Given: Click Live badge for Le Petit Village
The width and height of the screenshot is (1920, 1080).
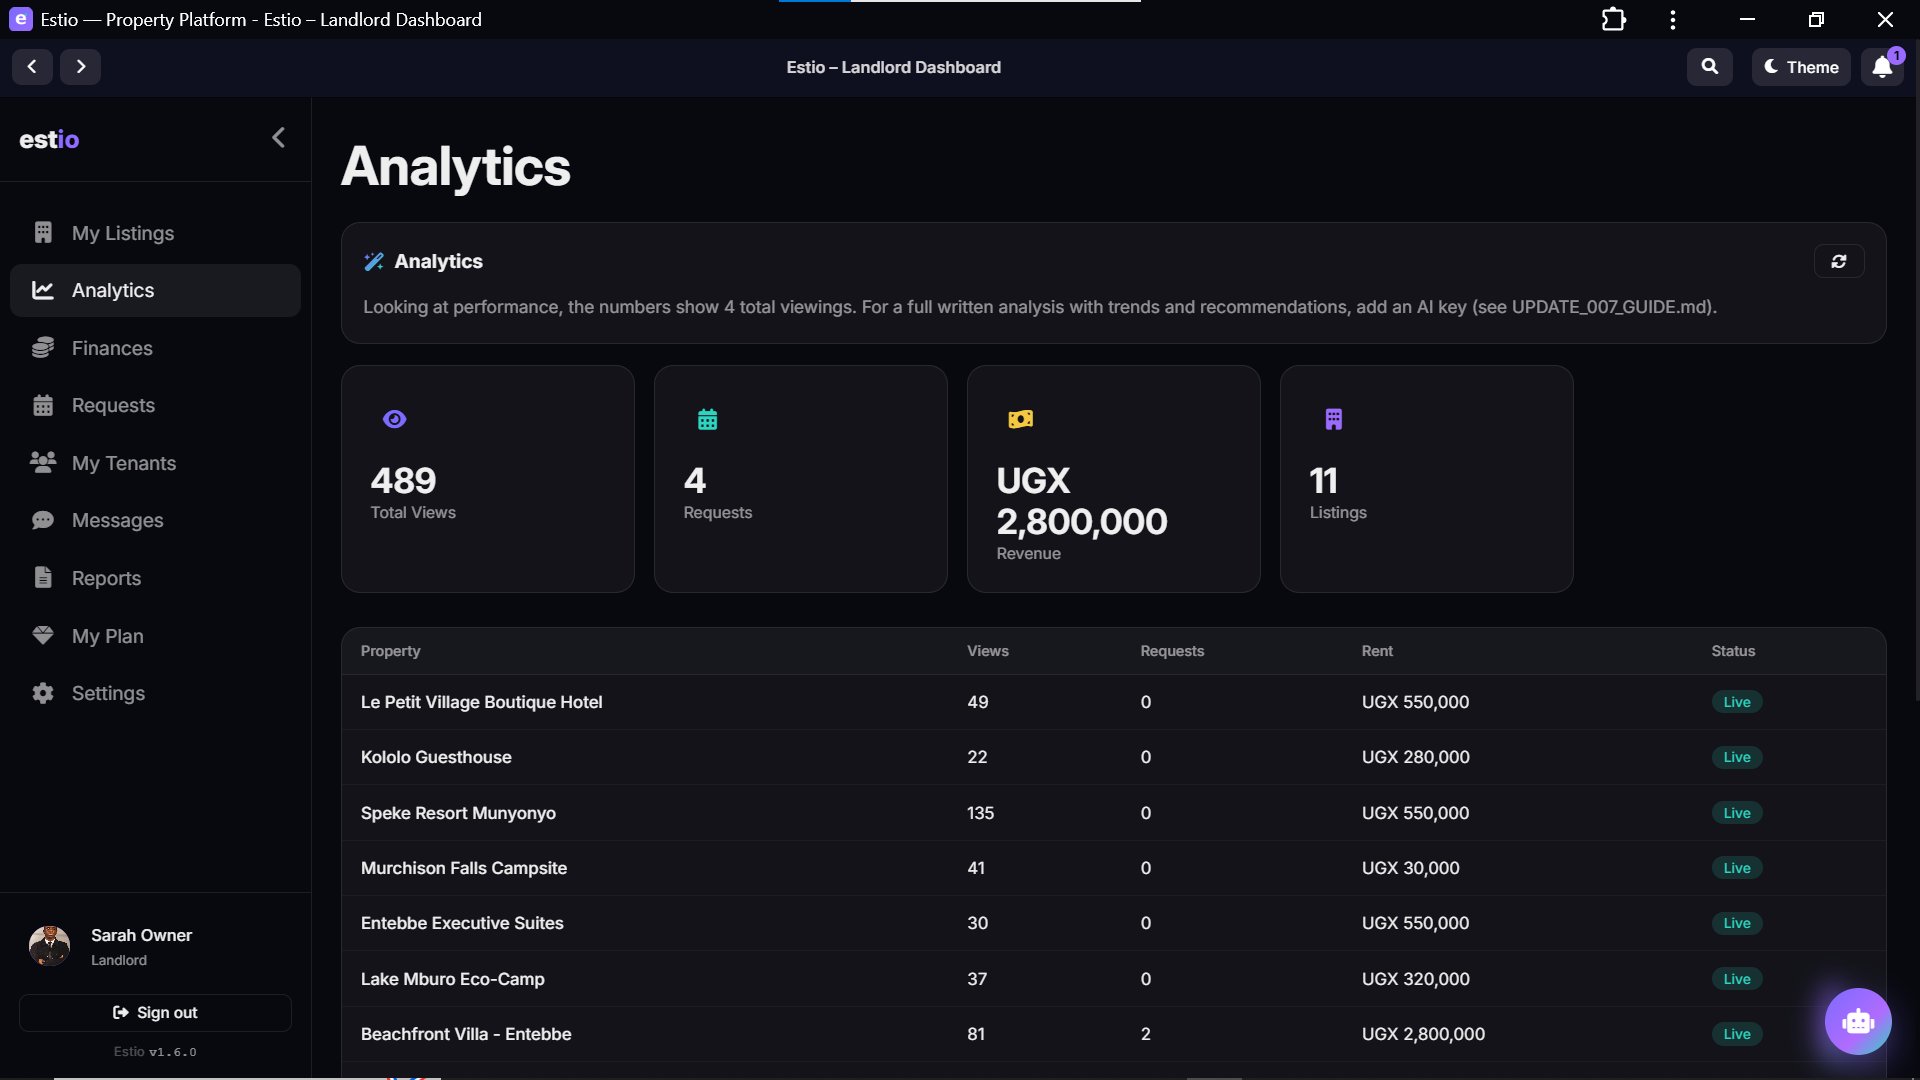Looking at the screenshot, I should coord(1736,702).
